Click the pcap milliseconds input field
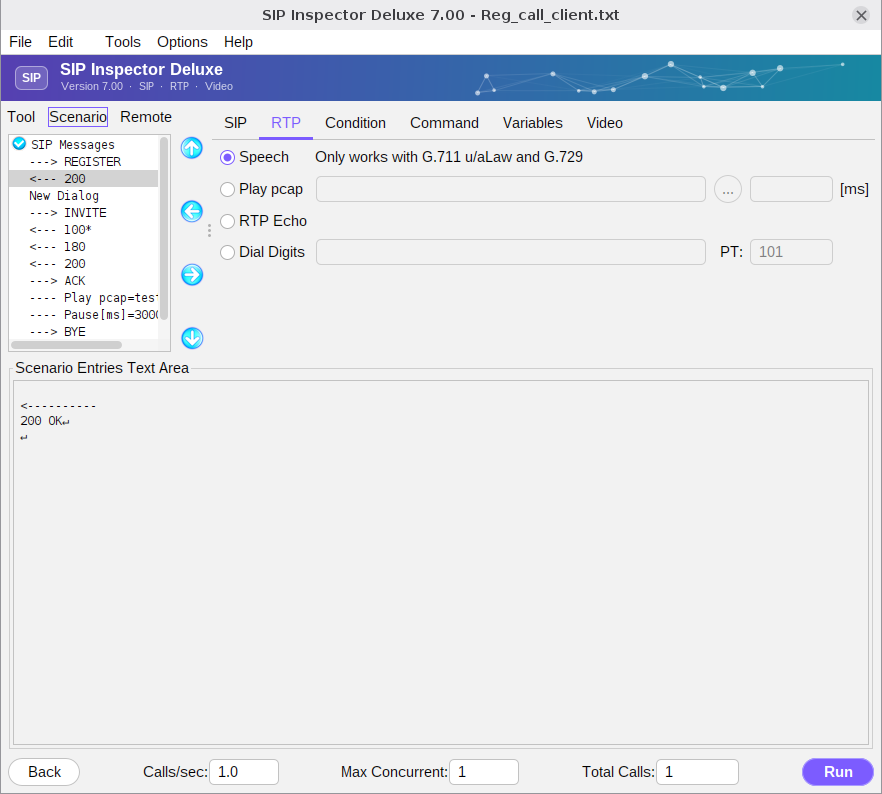 (791, 189)
